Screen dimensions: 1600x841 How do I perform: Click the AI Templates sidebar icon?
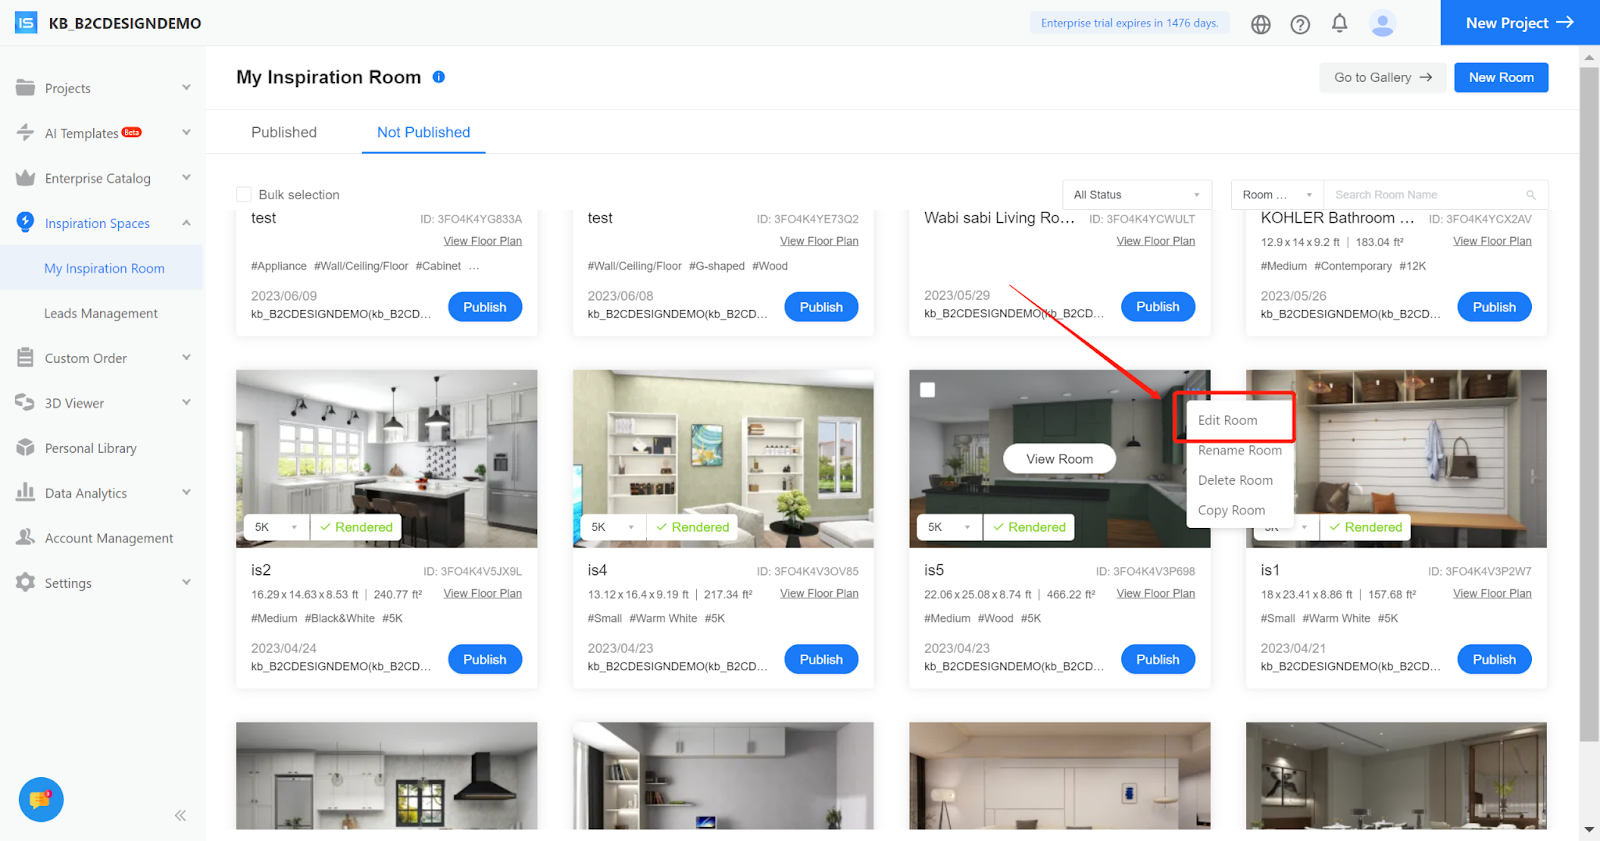coord(26,132)
